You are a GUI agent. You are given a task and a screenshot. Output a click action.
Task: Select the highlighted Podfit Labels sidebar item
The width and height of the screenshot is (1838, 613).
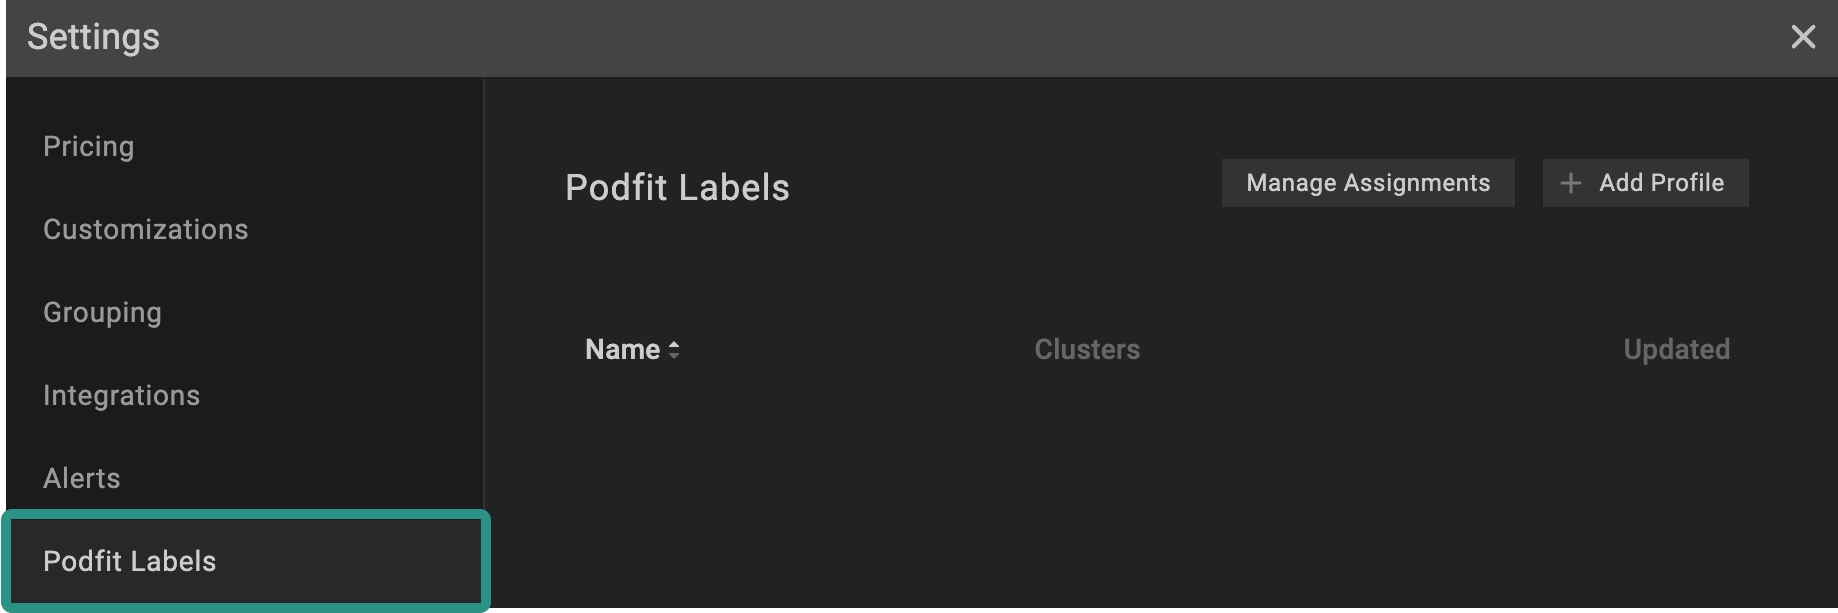[x=130, y=561]
